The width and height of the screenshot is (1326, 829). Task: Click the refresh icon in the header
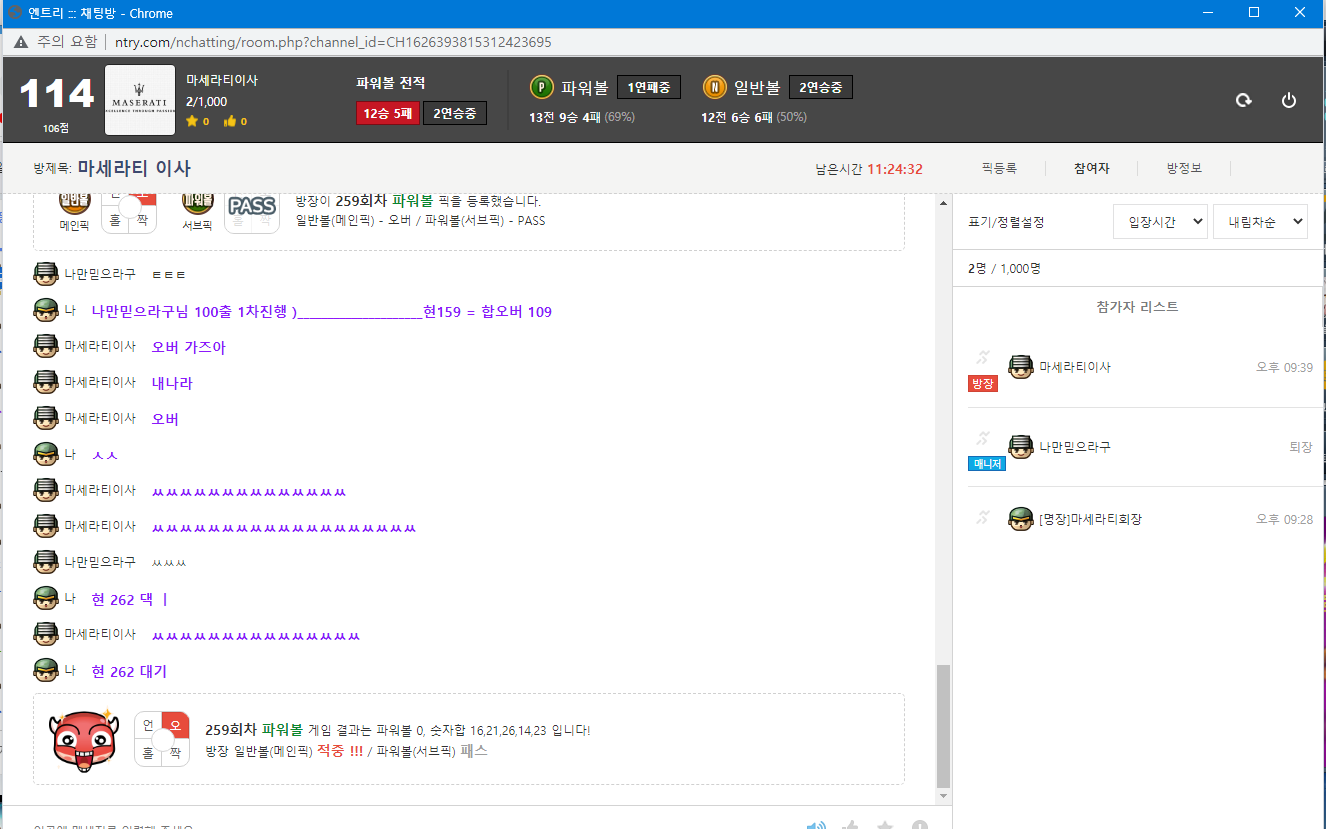coord(1243,100)
